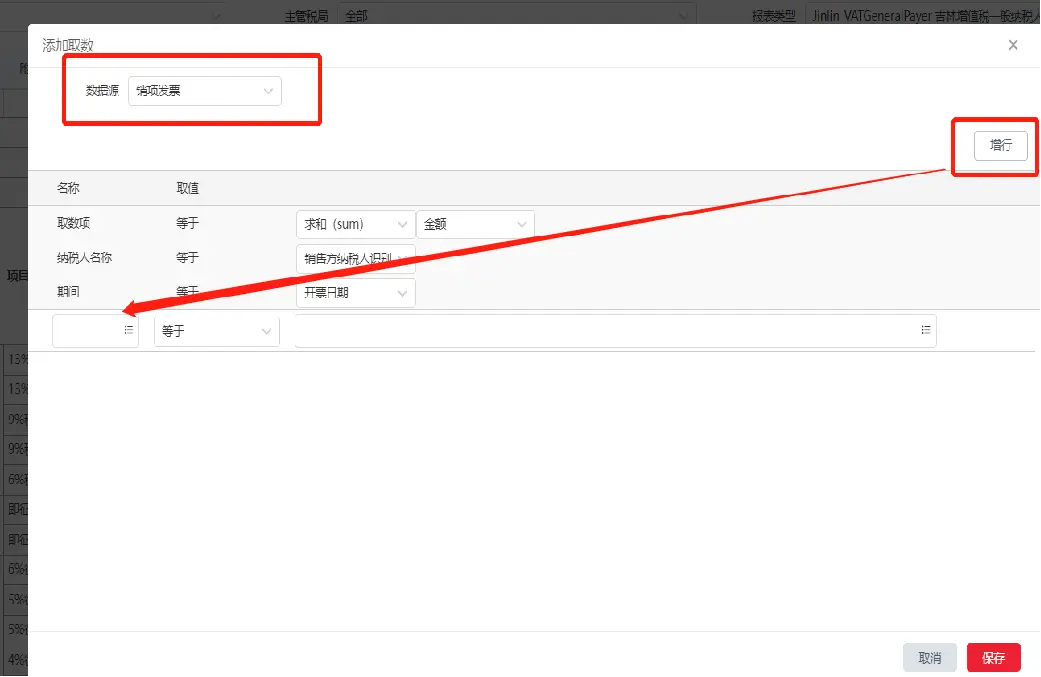Expand the 求和（sum） aggregation dropdown
The width and height of the screenshot is (1041, 677).
[355, 224]
